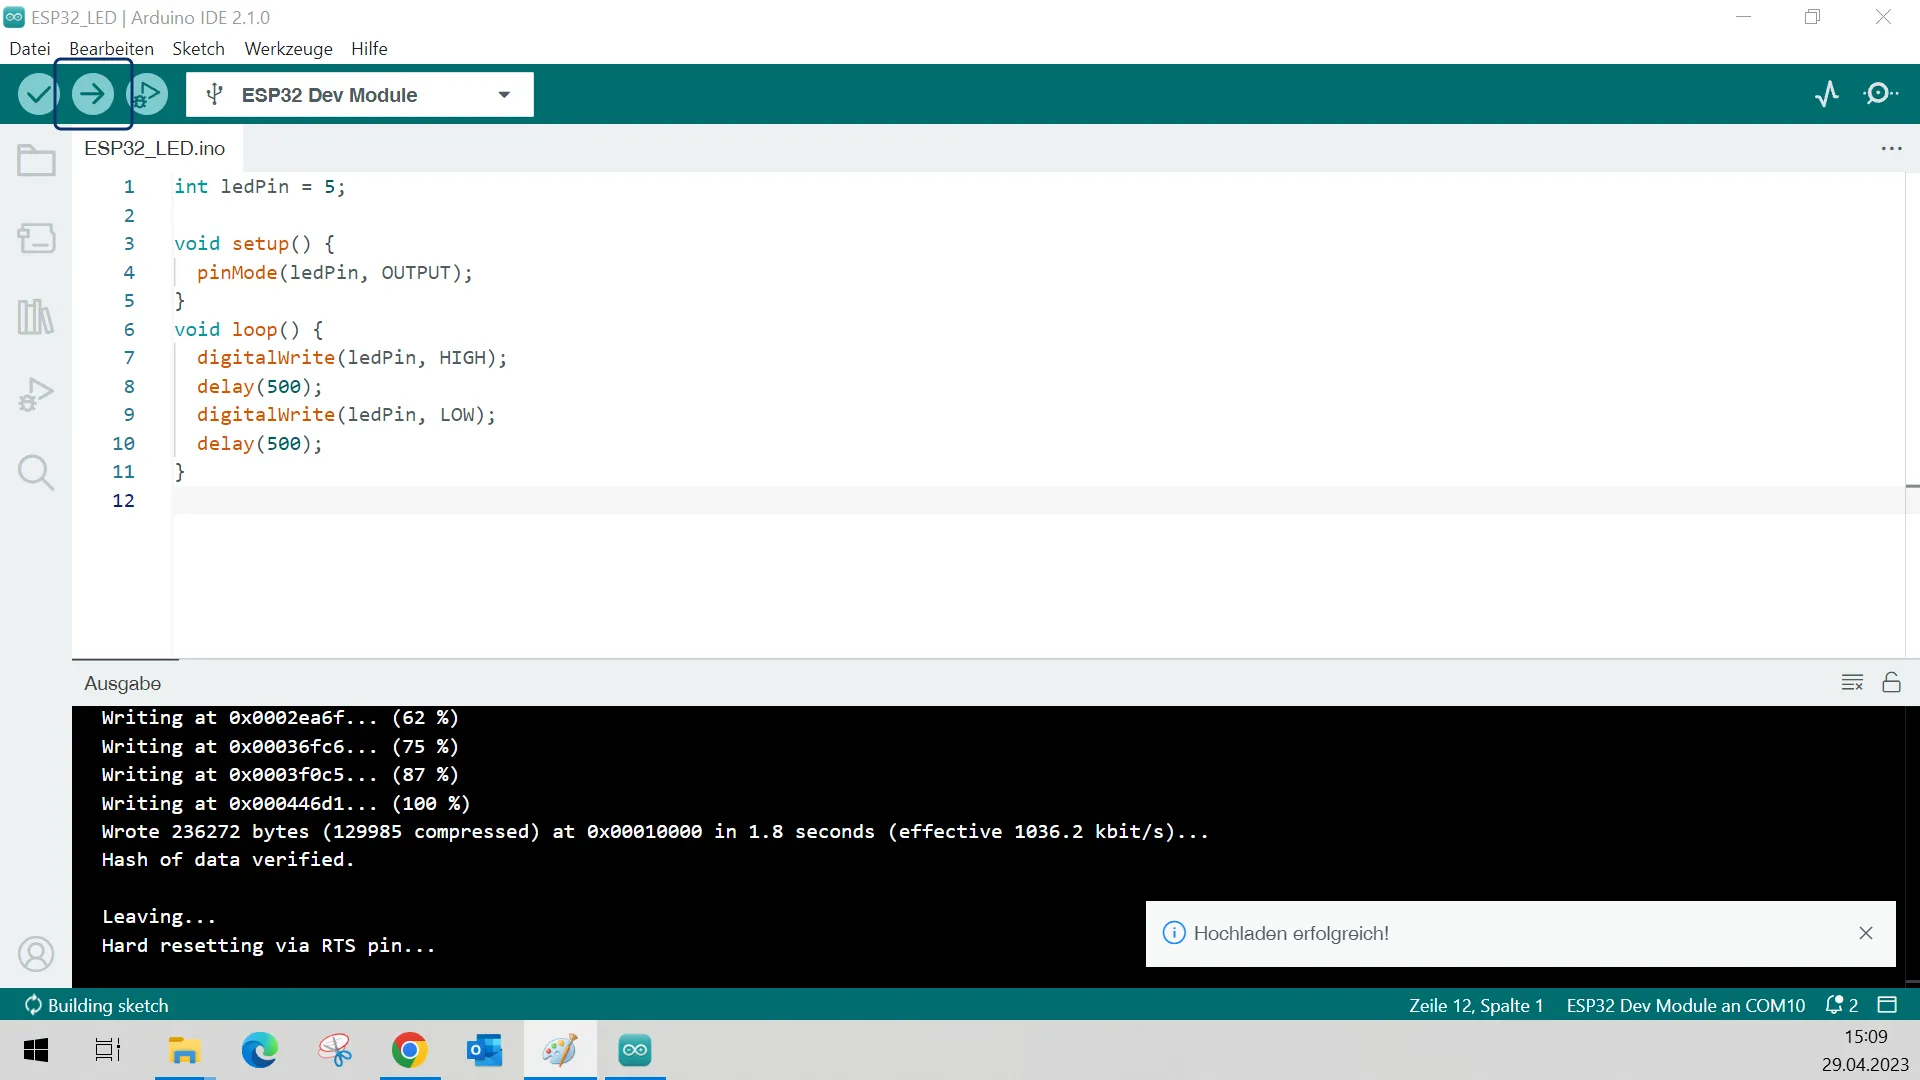This screenshot has width=1920, height=1080.
Task: Open the Werkzeuge menu
Action: click(x=288, y=49)
